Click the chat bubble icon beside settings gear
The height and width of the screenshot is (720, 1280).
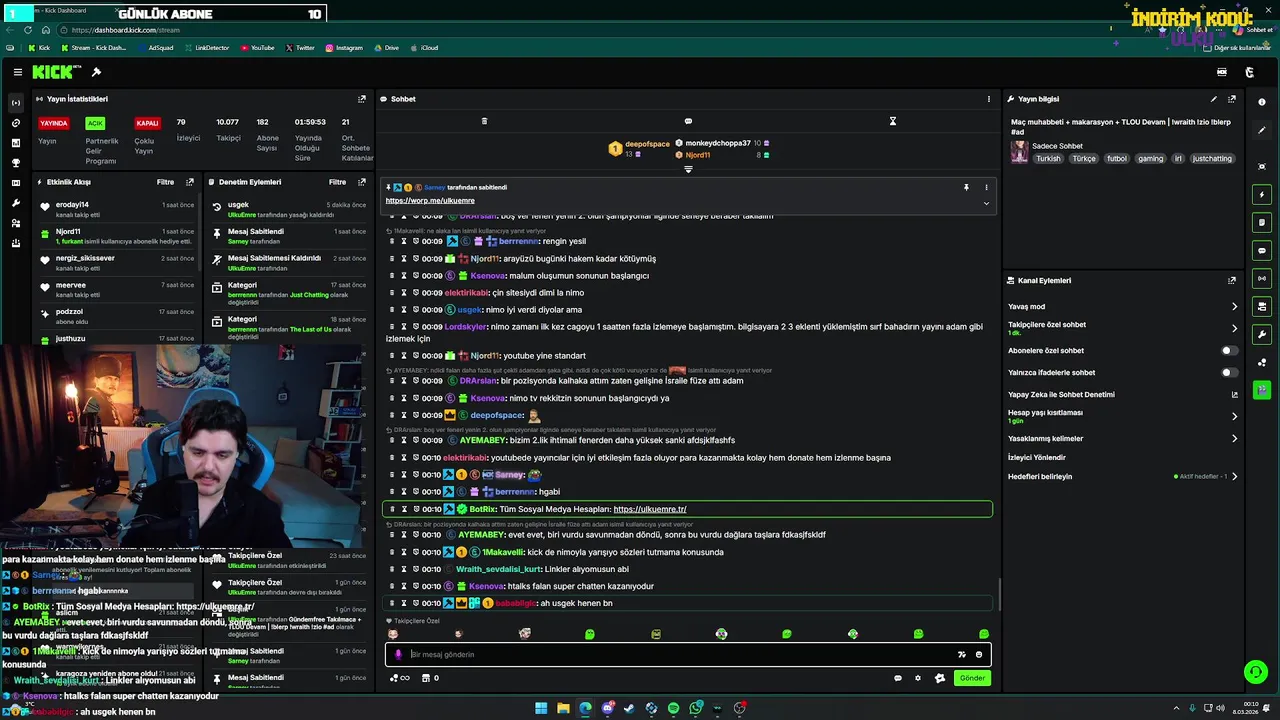[897, 678]
